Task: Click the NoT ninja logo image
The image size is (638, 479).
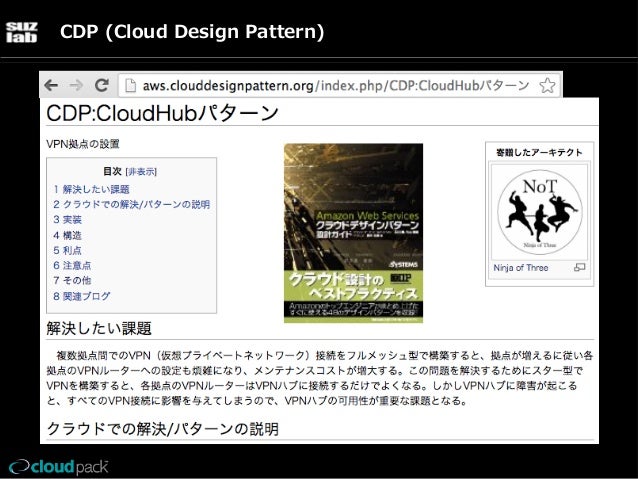Action: tap(540, 212)
